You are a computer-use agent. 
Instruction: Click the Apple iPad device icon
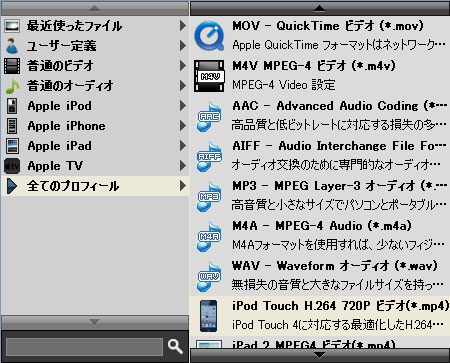point(12,146)
